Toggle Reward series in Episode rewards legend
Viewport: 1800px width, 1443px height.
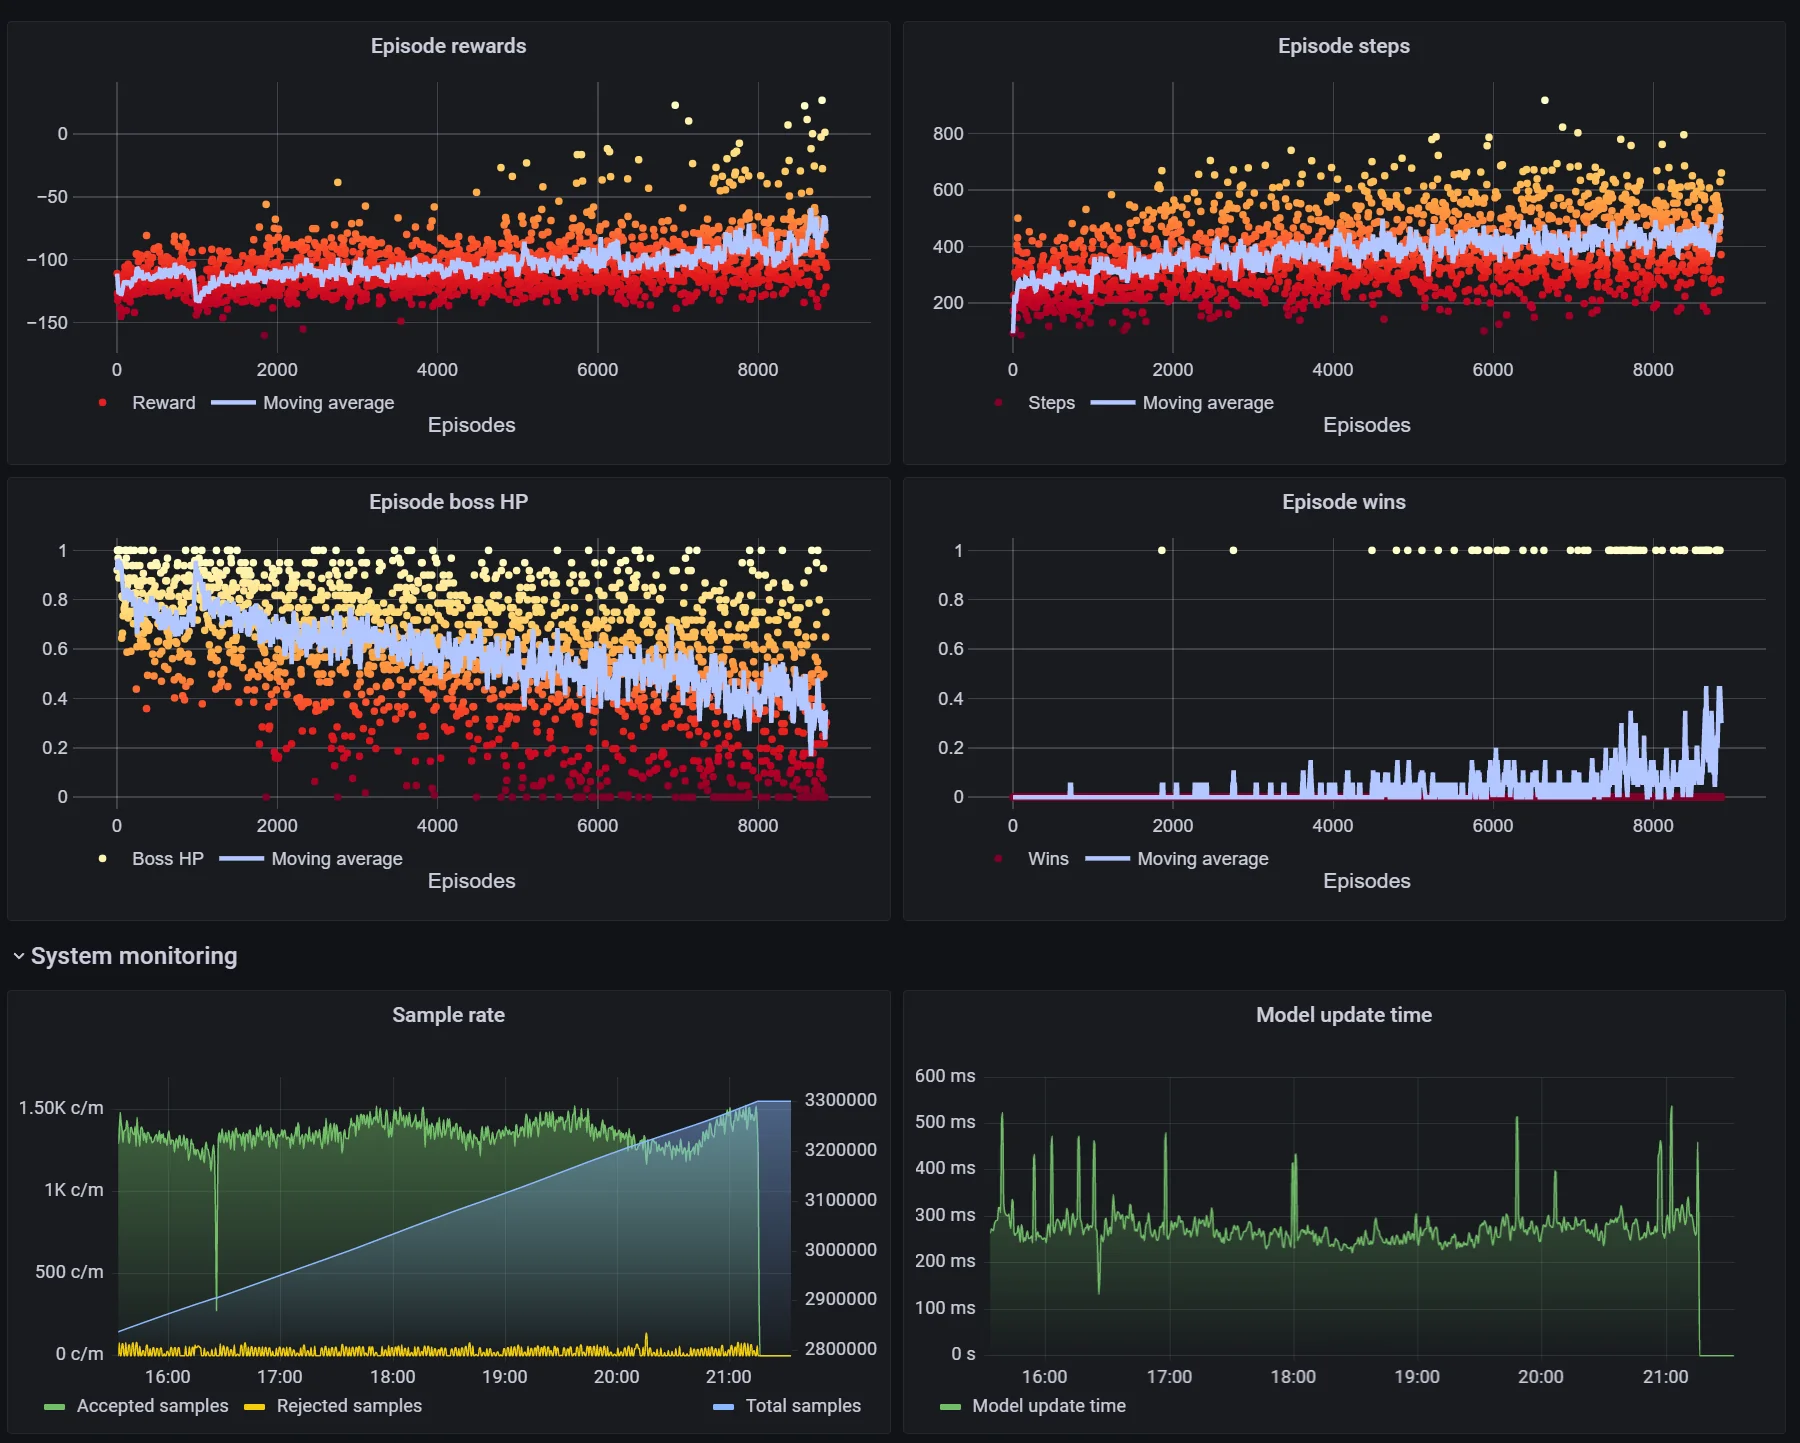163,403
